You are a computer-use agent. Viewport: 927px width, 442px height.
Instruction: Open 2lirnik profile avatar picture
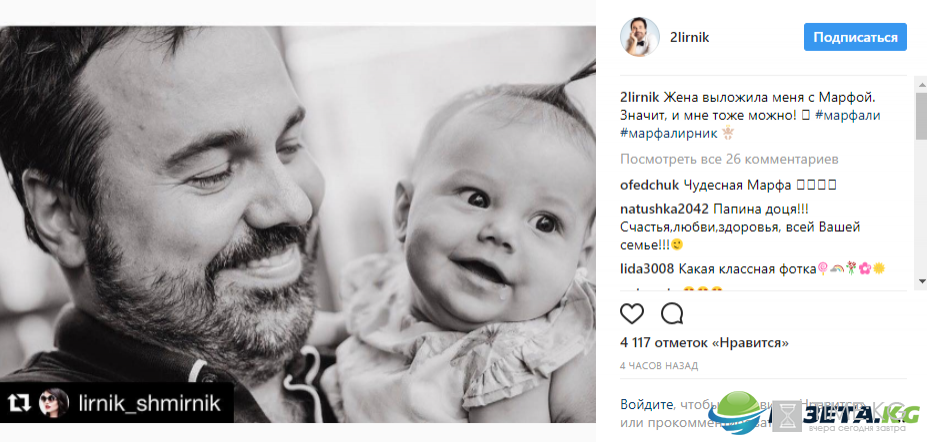point(640,37)
